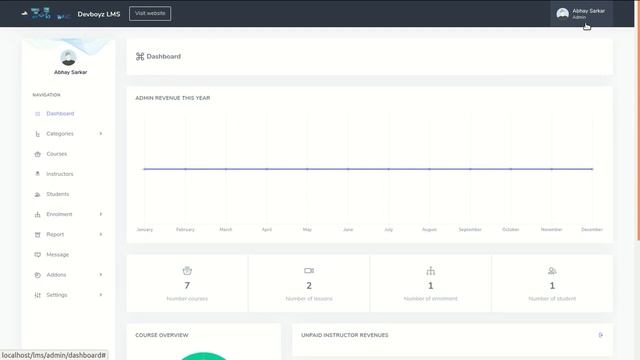The width and height of the screenshot is (640, 360).
Task: Click the Enrolment hierarchy icon in sidebar
Action: 38,214
